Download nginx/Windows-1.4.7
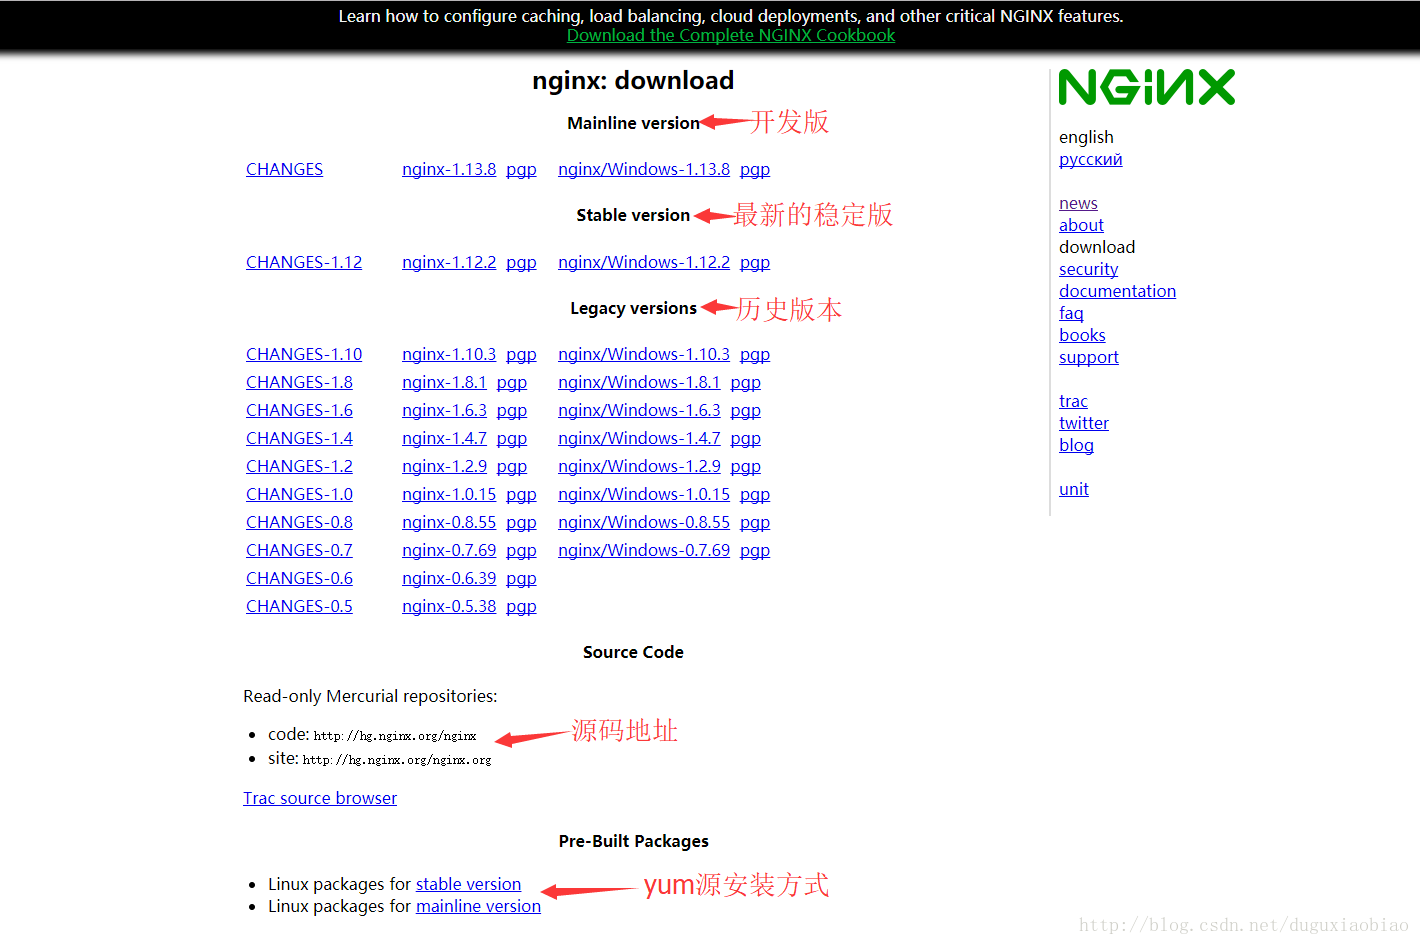The height and width of the screenshot is (945, 1420). (x=639, y=438)
